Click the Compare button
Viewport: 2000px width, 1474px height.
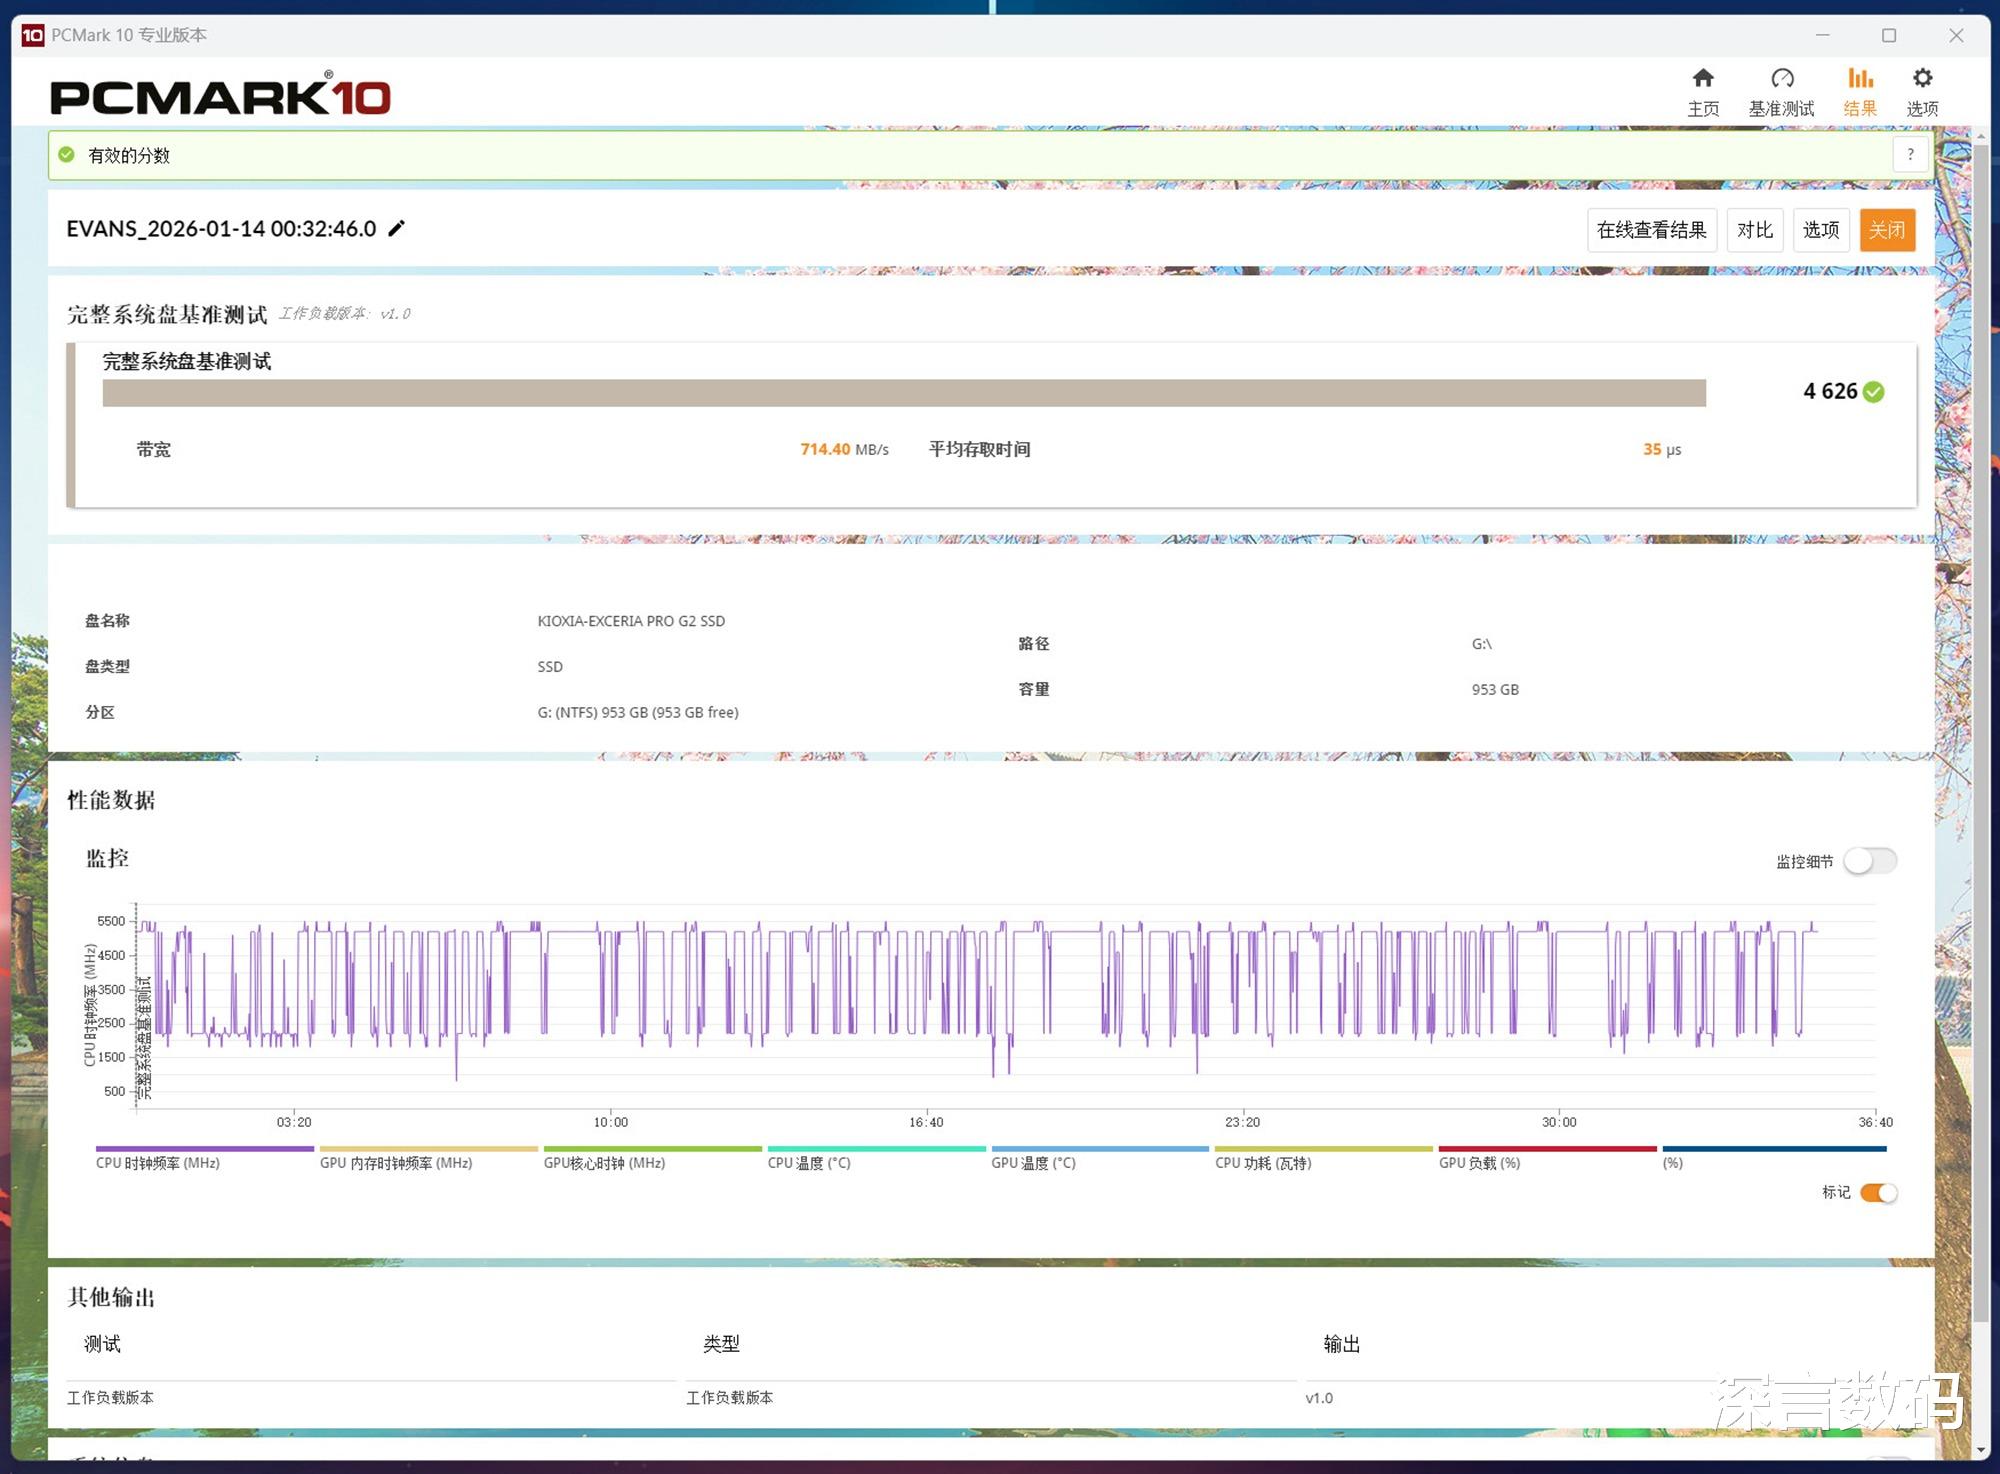tap(1754, 230)
